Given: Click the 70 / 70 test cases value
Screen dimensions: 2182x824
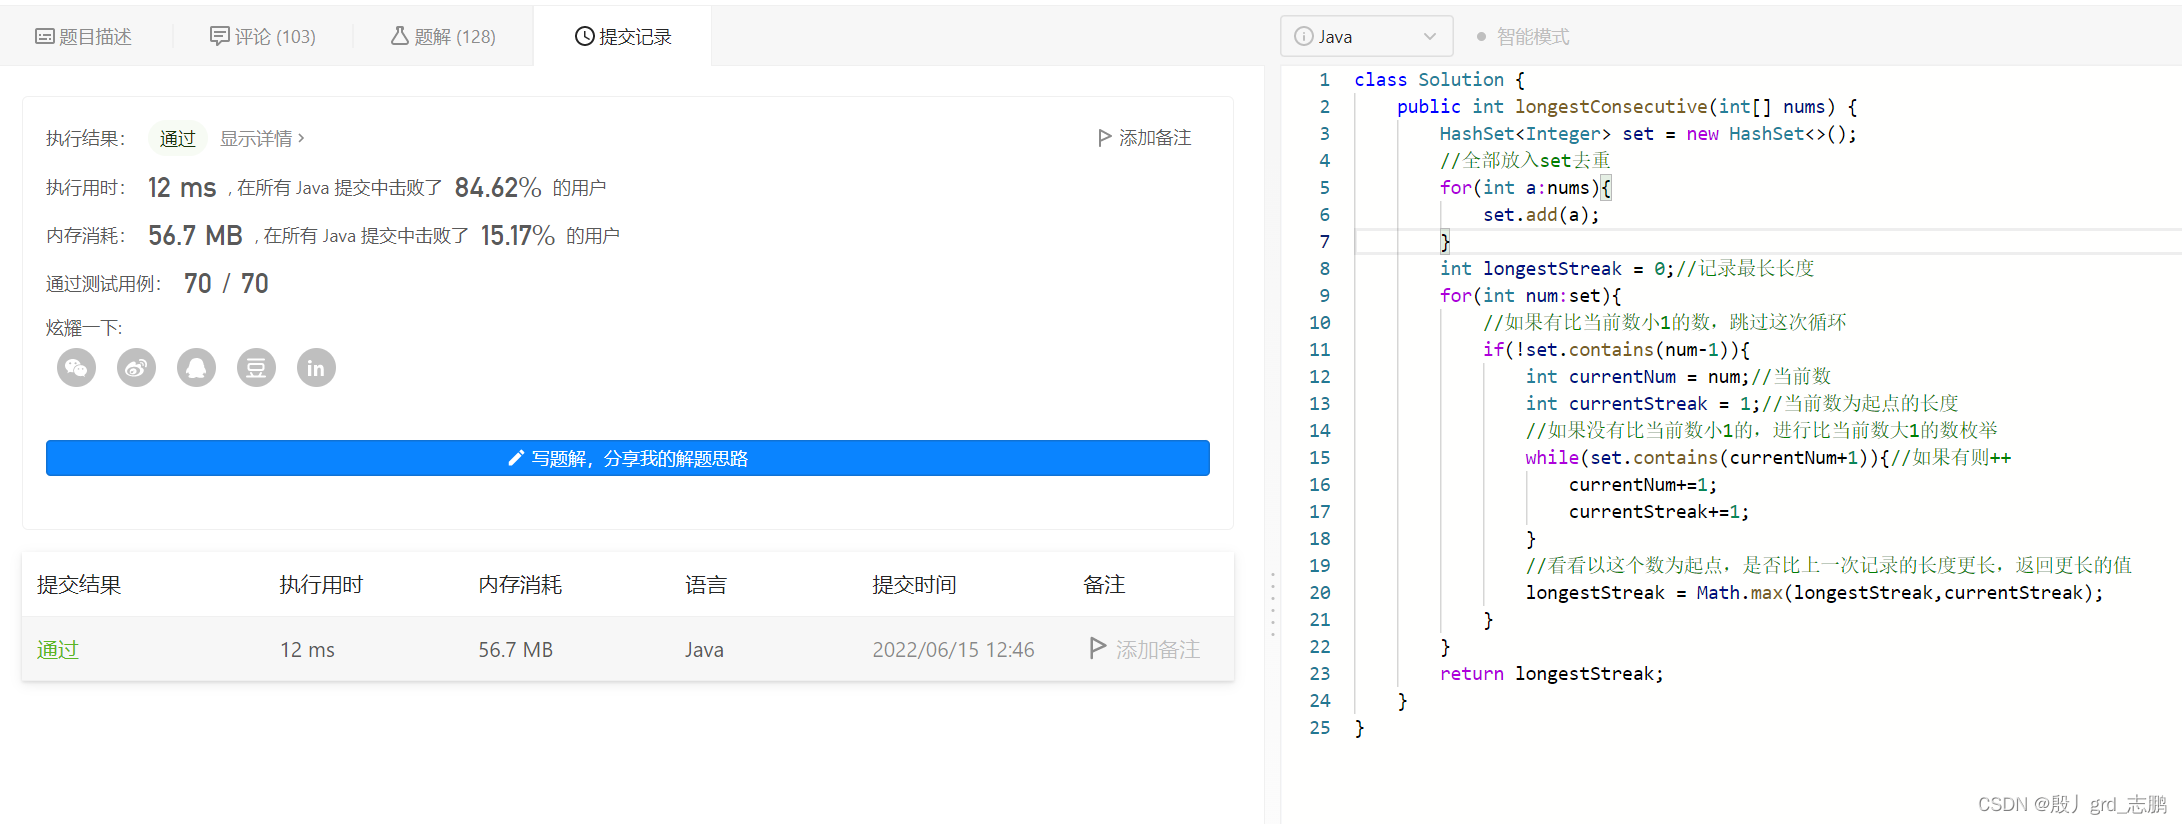Looking at the screenshot, I should click(x=226, y=283).
